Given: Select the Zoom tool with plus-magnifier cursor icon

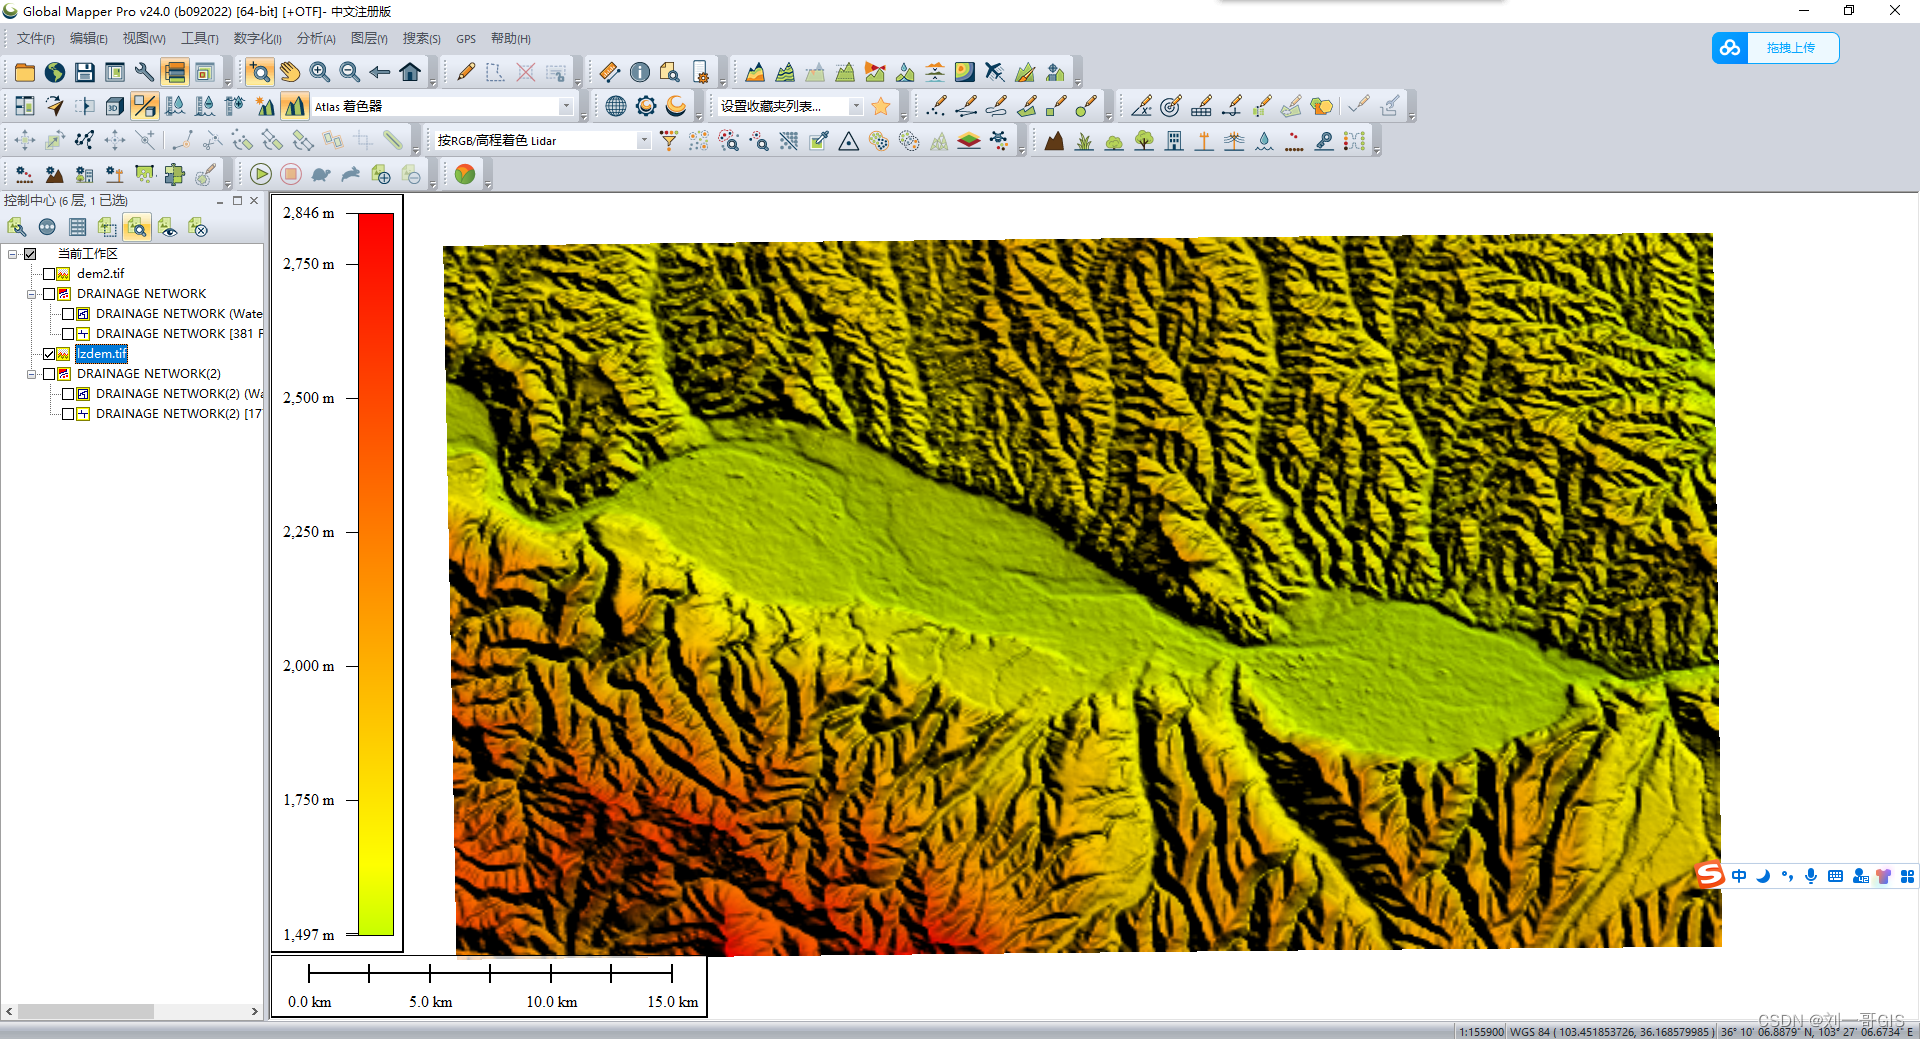Looking at the screenshot, I should (x=260, y=72).
